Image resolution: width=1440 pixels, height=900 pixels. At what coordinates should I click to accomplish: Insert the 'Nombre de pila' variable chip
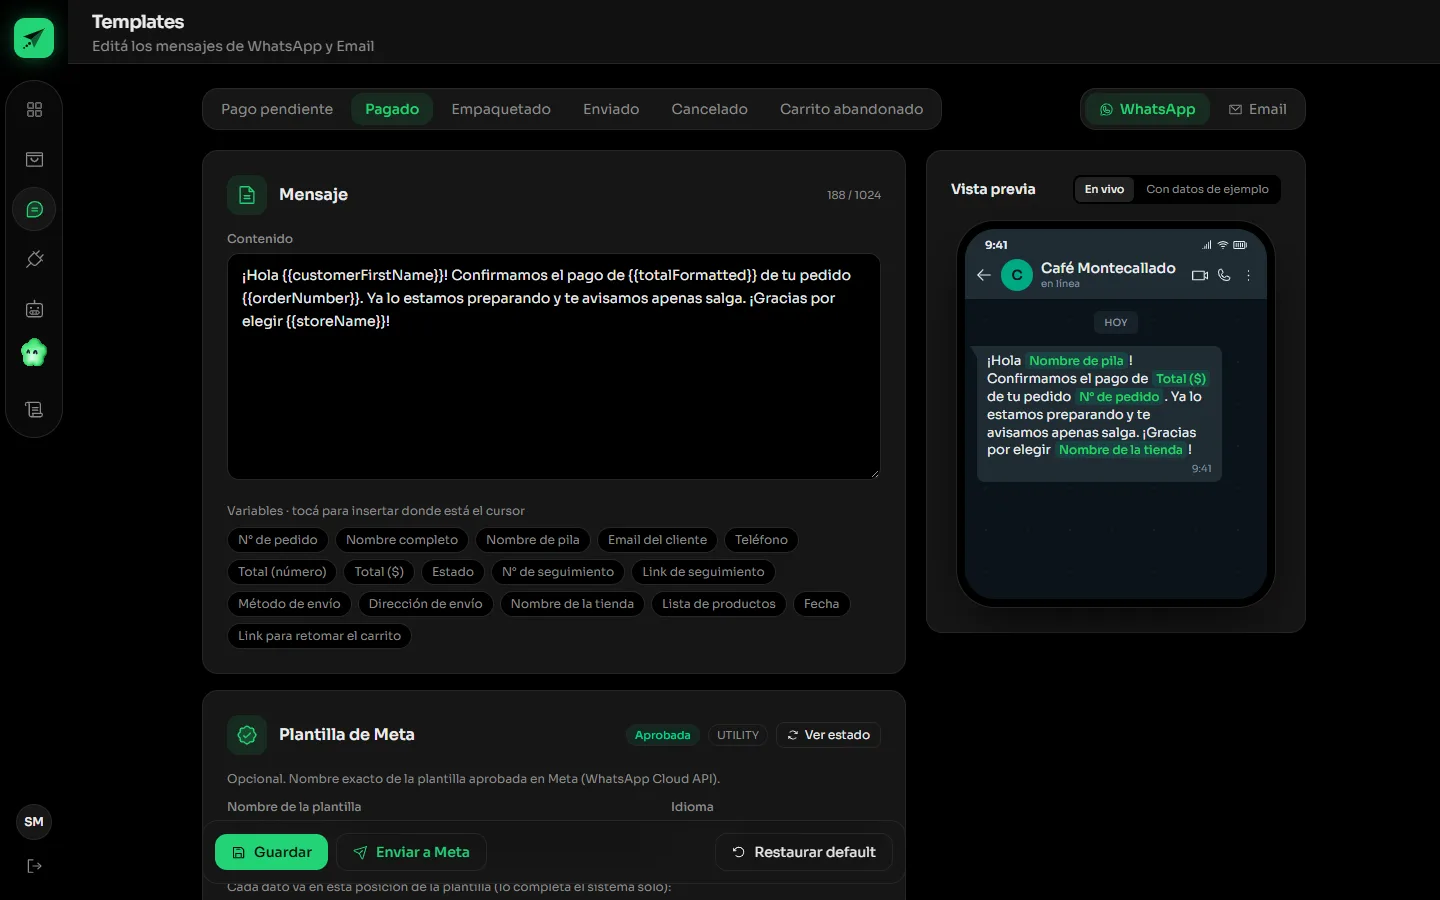point(533,540)
